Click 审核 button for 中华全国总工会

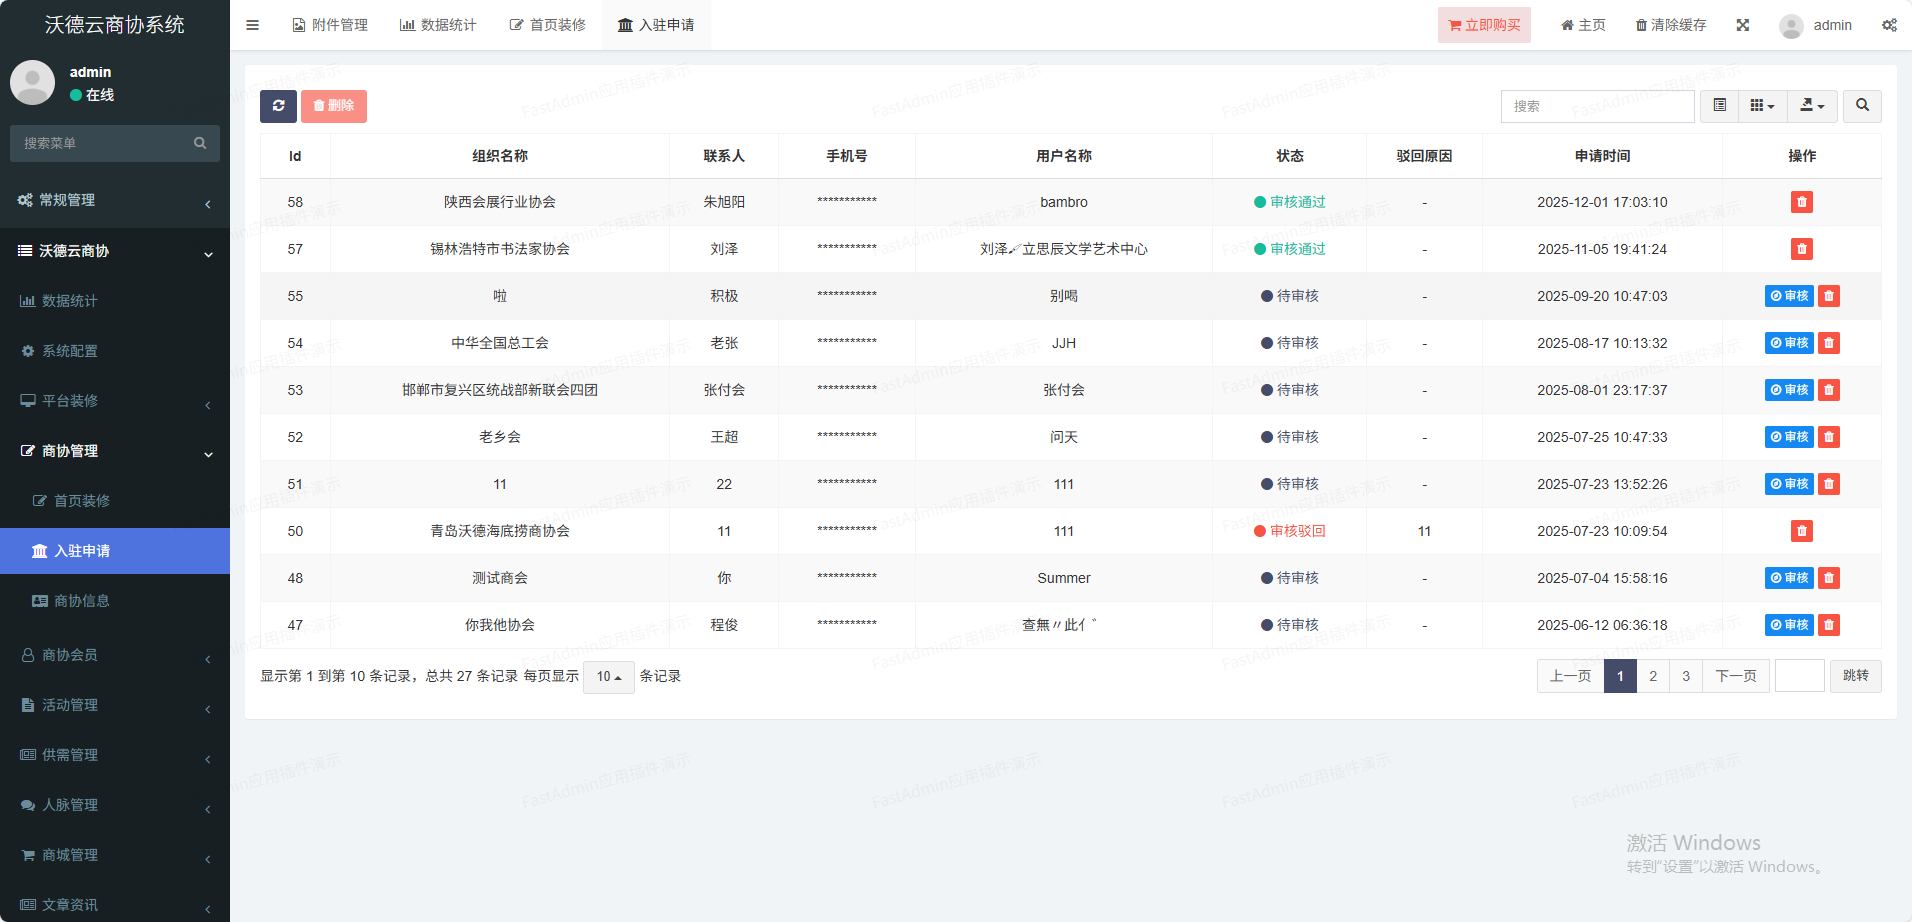pos(1788,343)
